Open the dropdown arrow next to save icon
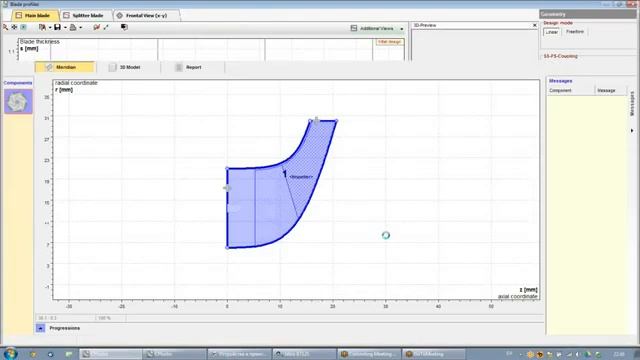The height and width of the screenshot is (360, 640). pos(65,28)
